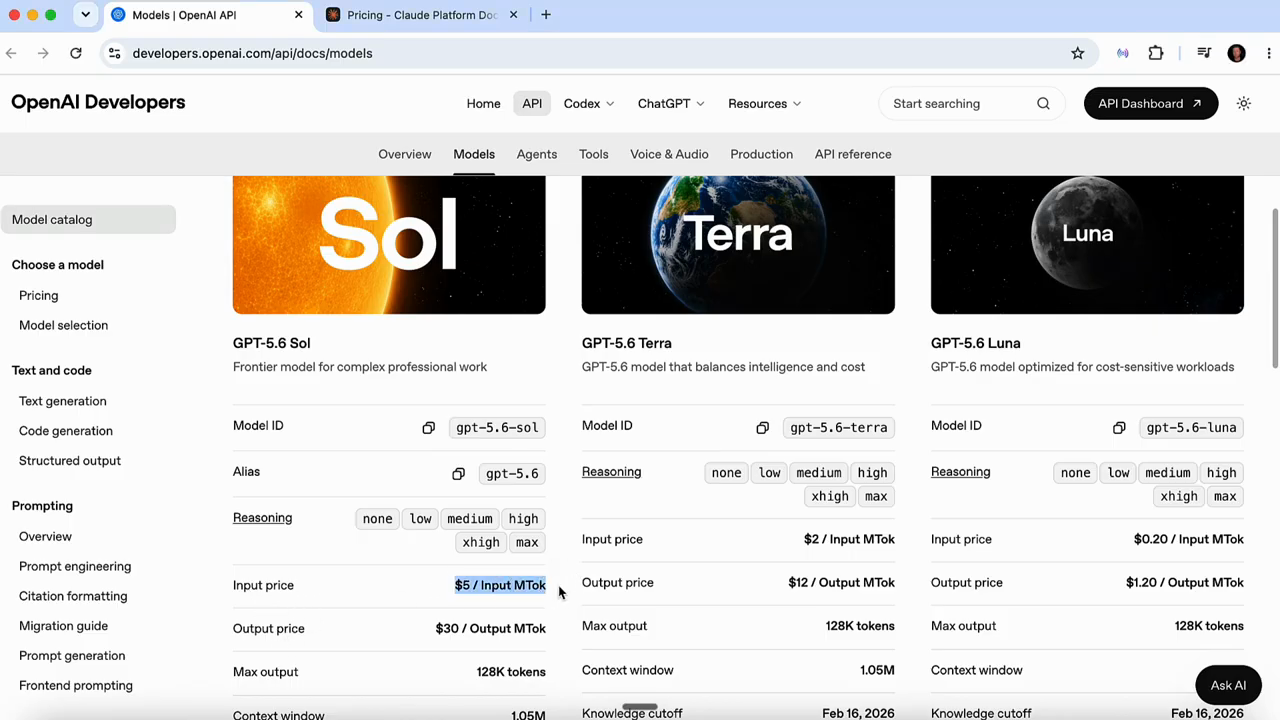Click the Ask AI button
The height and width of the screenshot is (720, 1280).
[x=1228, y=686]
